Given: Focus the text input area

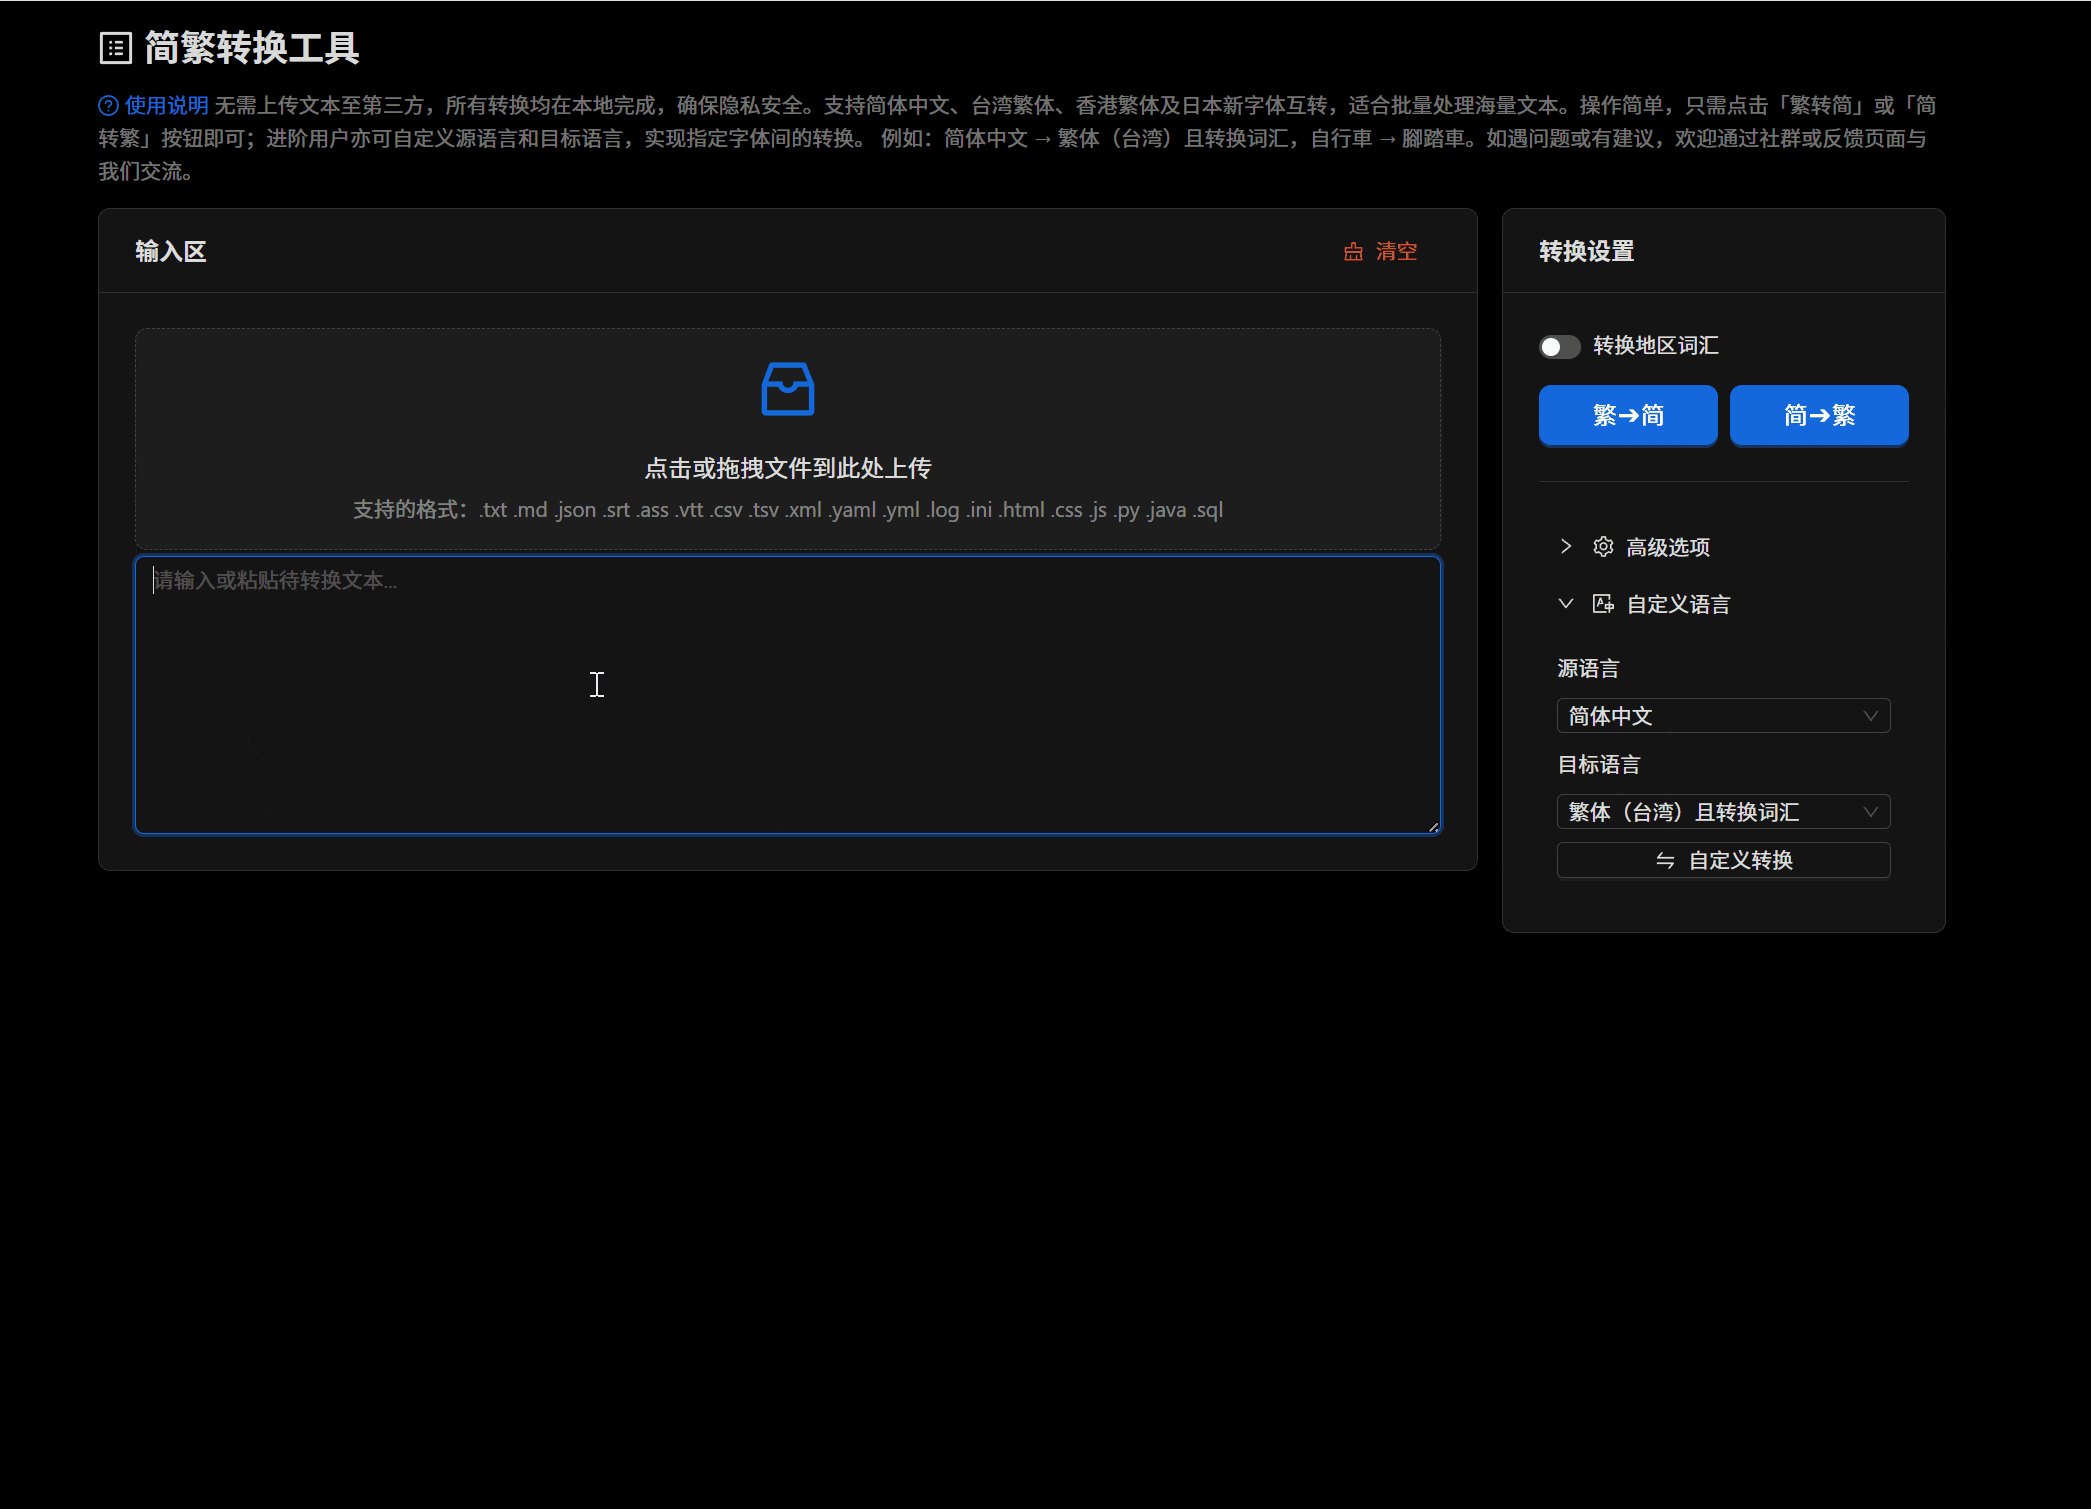Looking at the screenshot, I should tap(787, 695).
